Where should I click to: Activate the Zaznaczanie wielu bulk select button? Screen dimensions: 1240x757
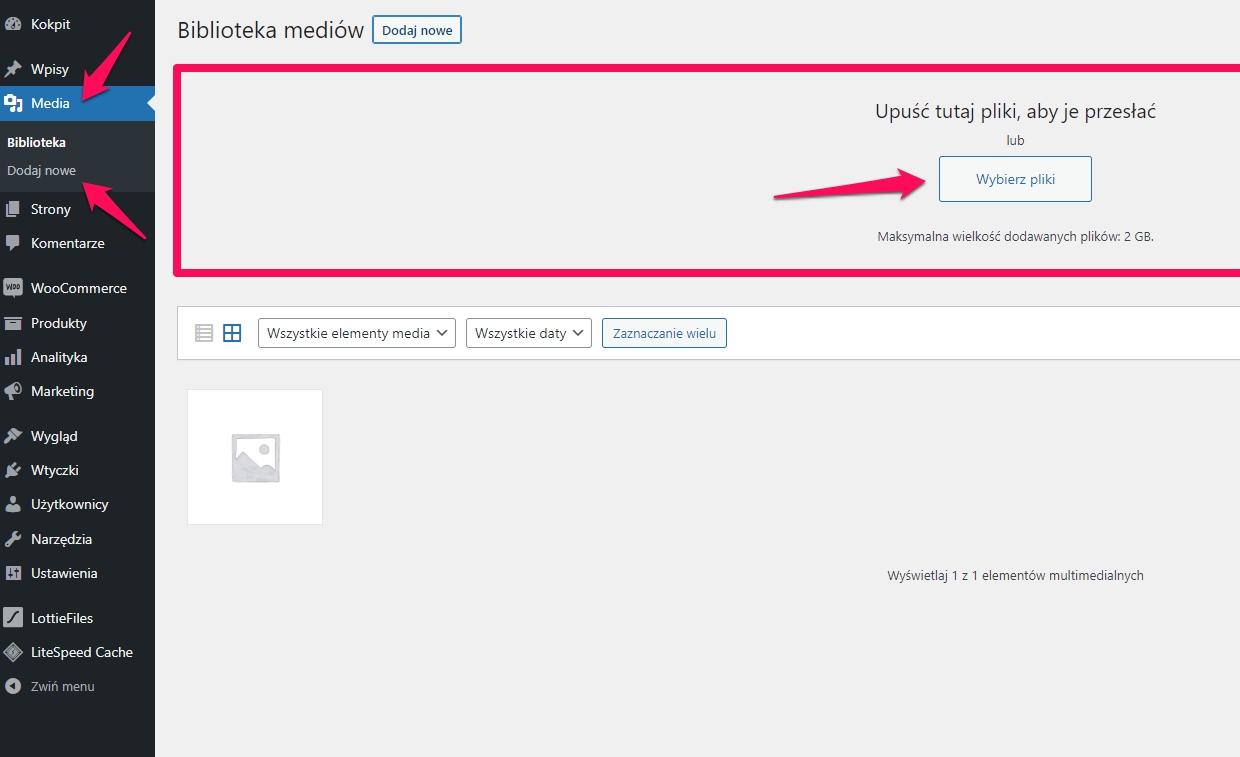(664, 333)
